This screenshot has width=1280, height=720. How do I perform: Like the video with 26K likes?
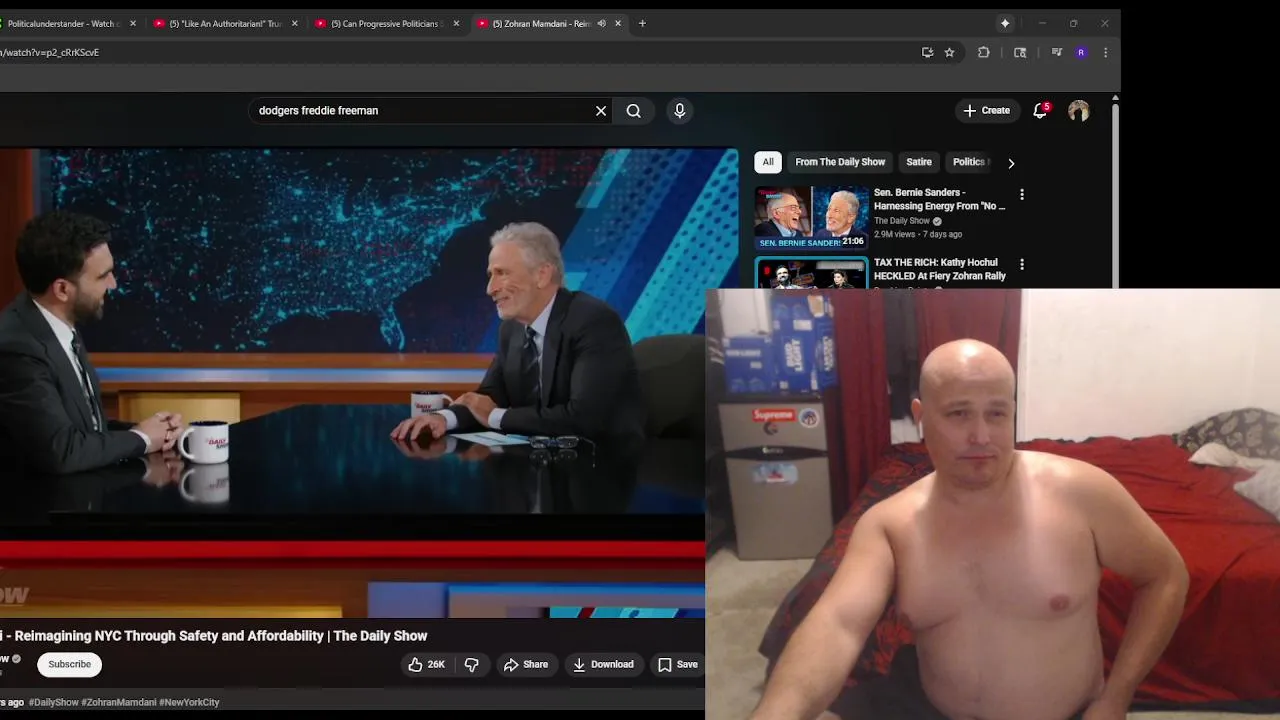[x=426, y=664]
